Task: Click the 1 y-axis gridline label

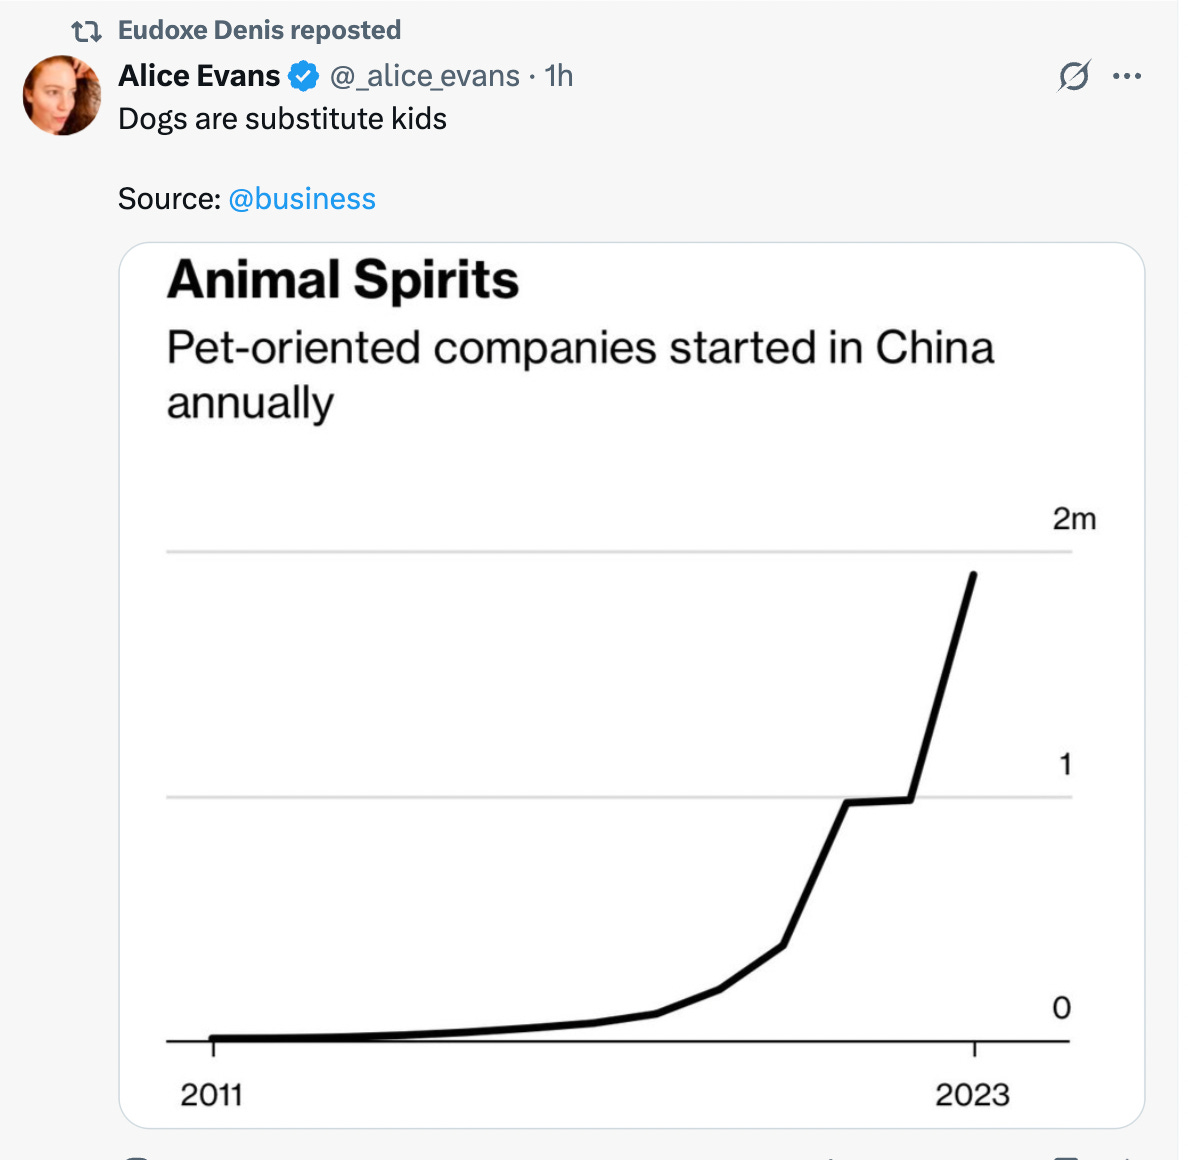Action: click(x=1065, y=765)
